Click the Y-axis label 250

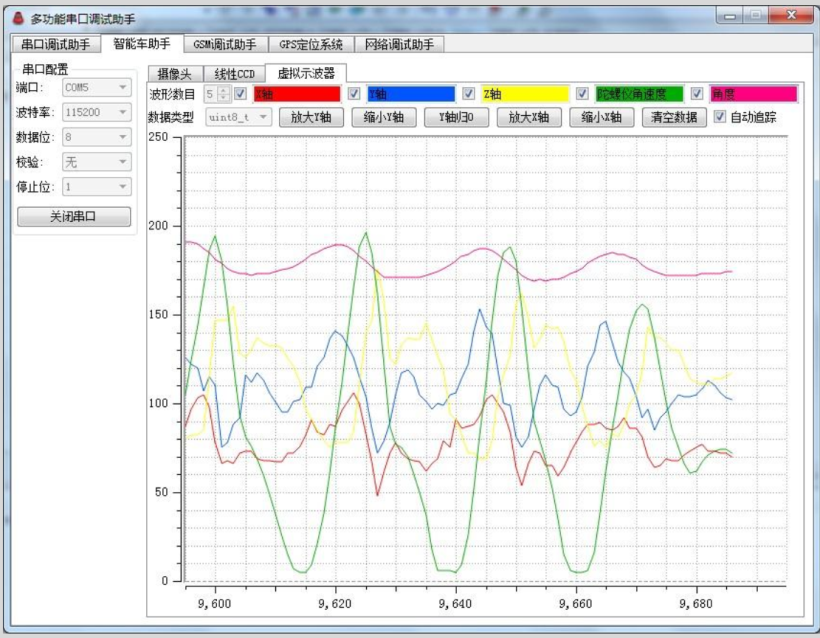[x=158, y=137]
